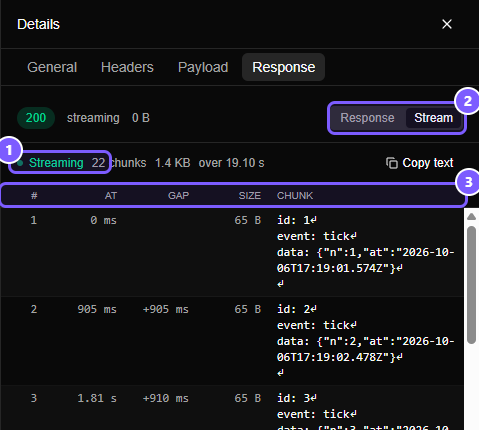Click the 1.4 KB size text
Image resolution: width=479 pixels, height=430 pixels.
click(173, 163)
